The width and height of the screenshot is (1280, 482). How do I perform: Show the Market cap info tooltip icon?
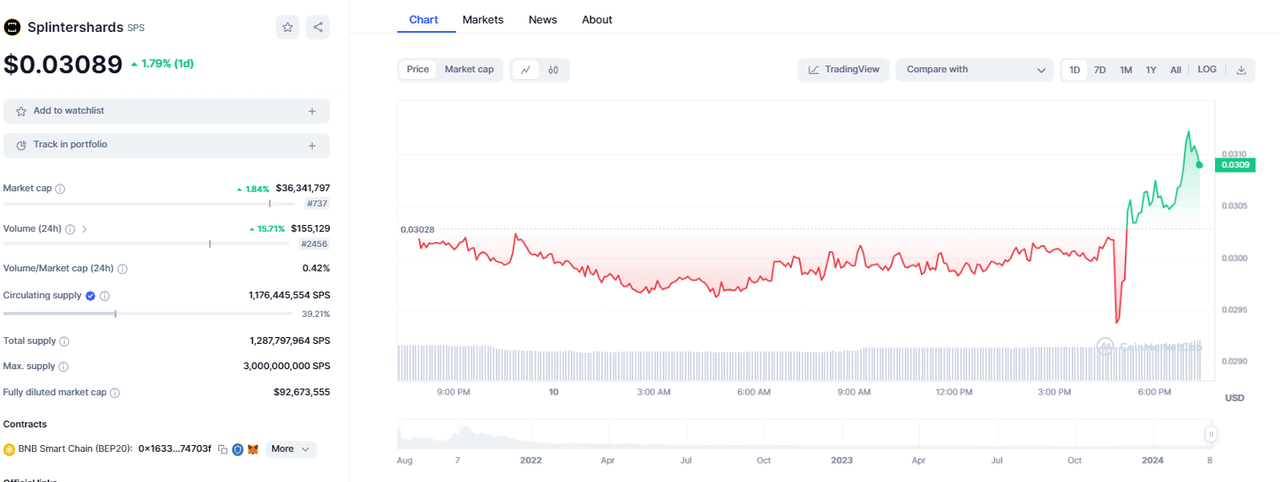60,189
